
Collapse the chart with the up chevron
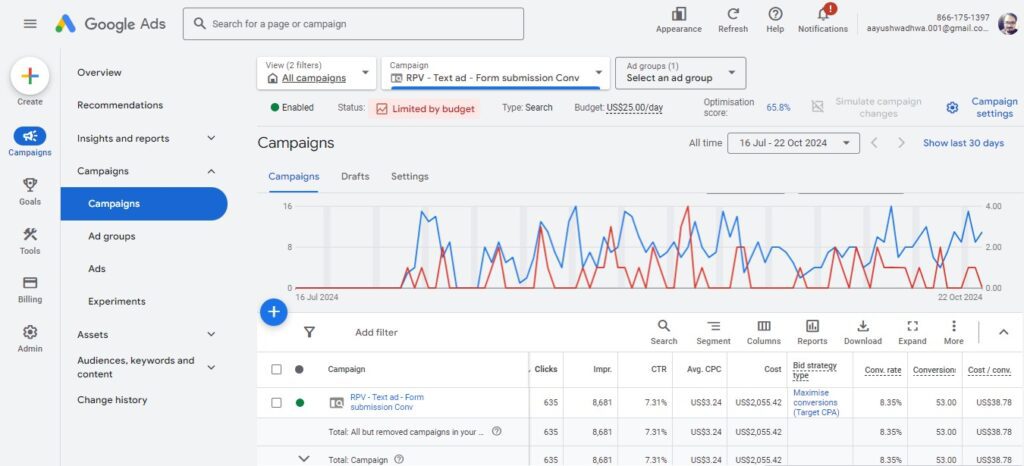coord(1003,332)
